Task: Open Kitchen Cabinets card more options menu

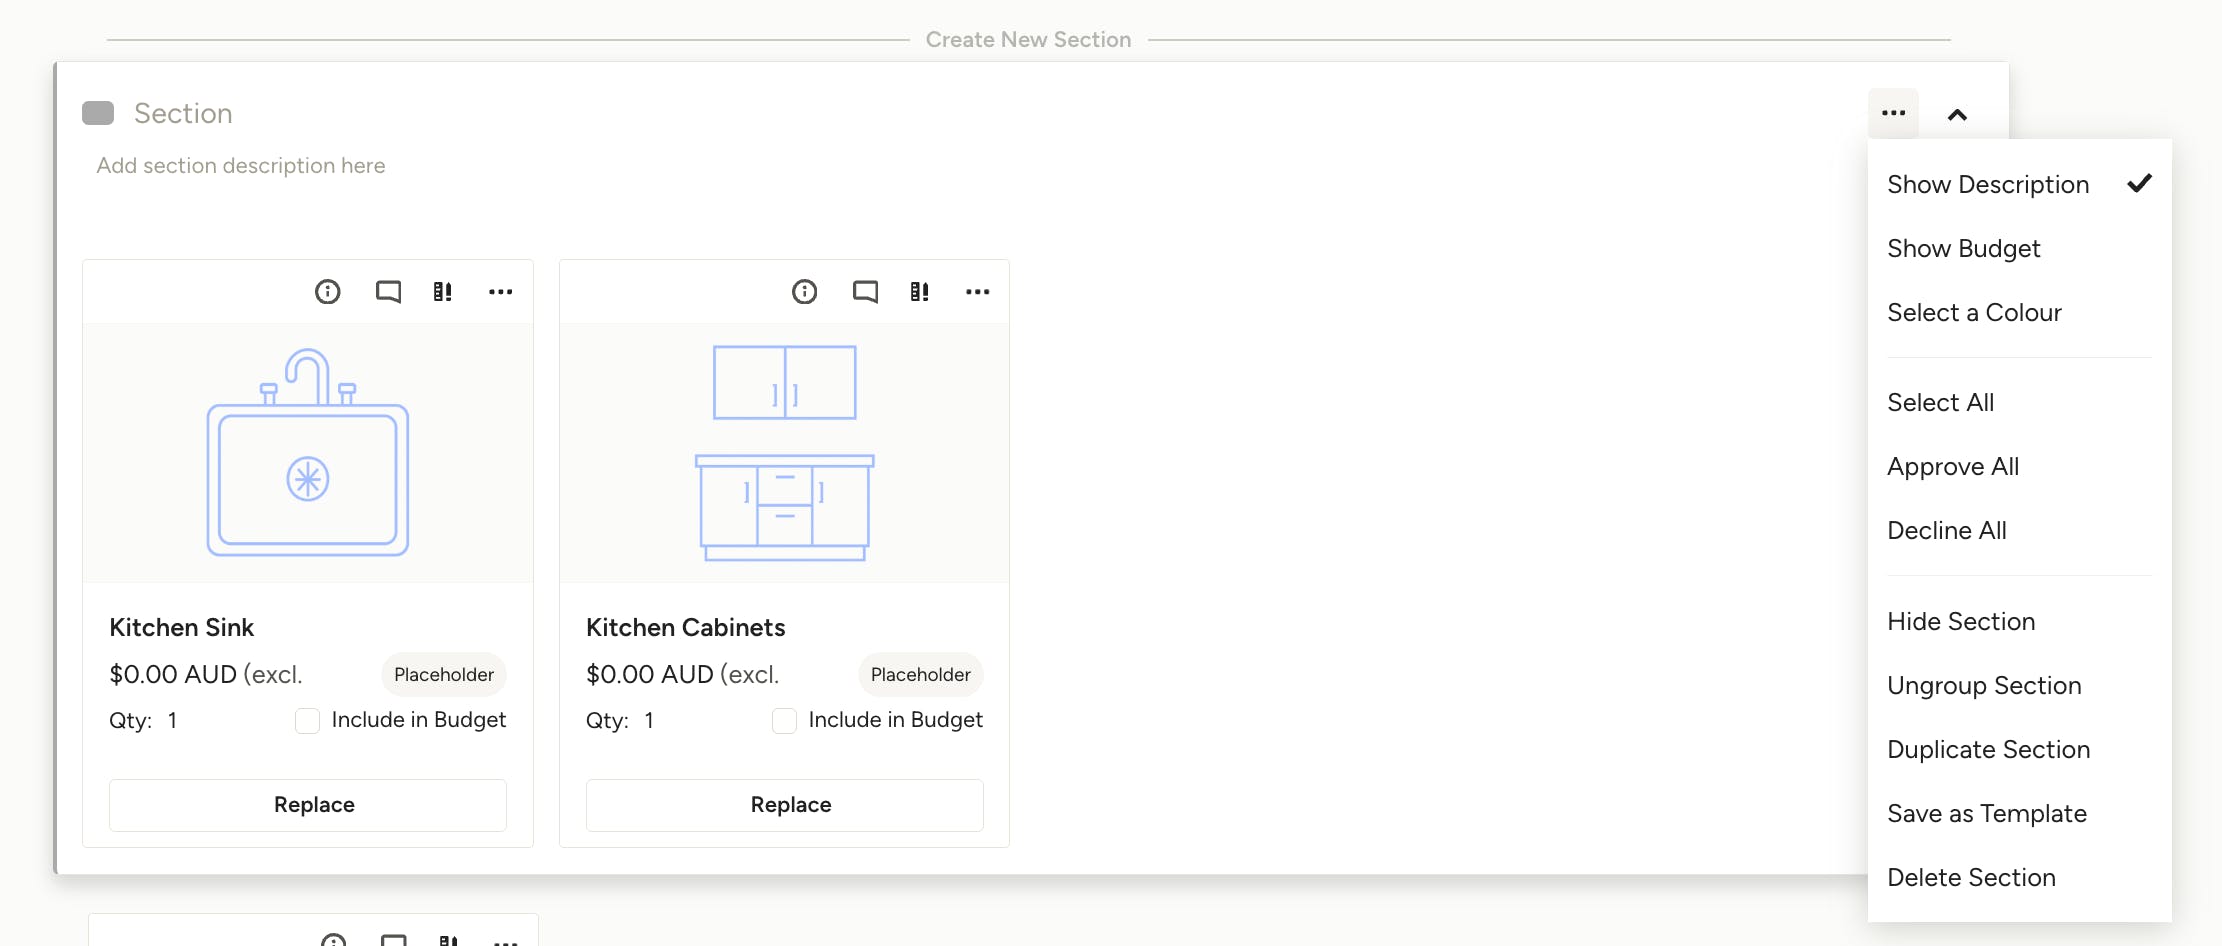Action: pyautogui.click(x=977, y=292)
